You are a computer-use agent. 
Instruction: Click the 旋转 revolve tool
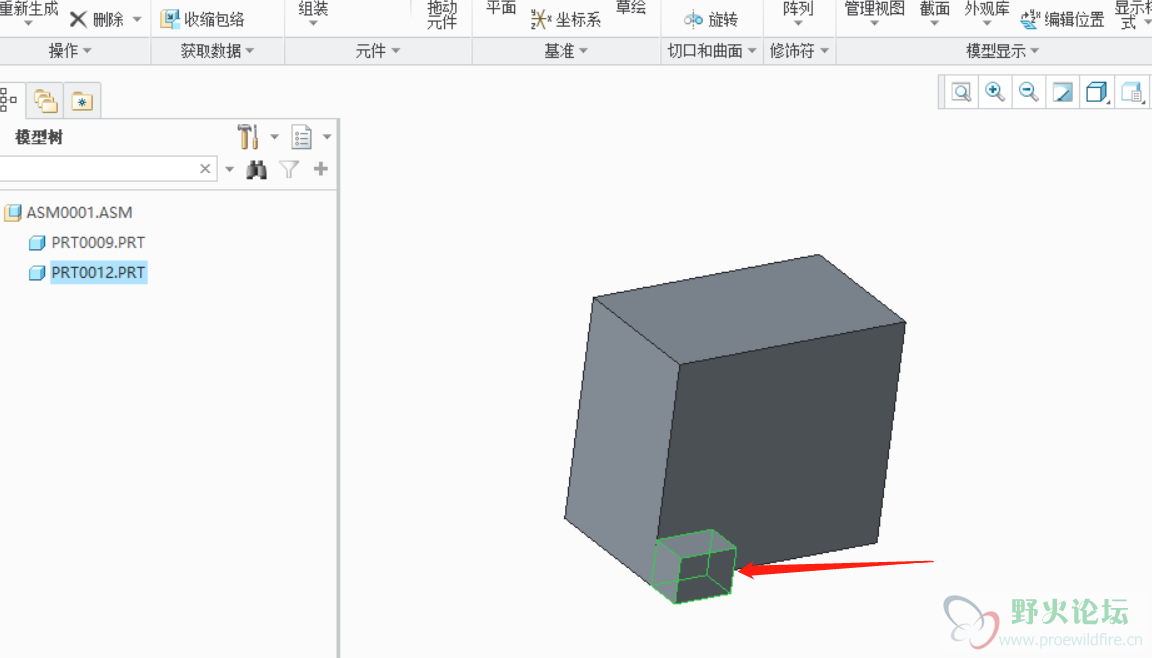pyautogui.click(x=710, y=19)
